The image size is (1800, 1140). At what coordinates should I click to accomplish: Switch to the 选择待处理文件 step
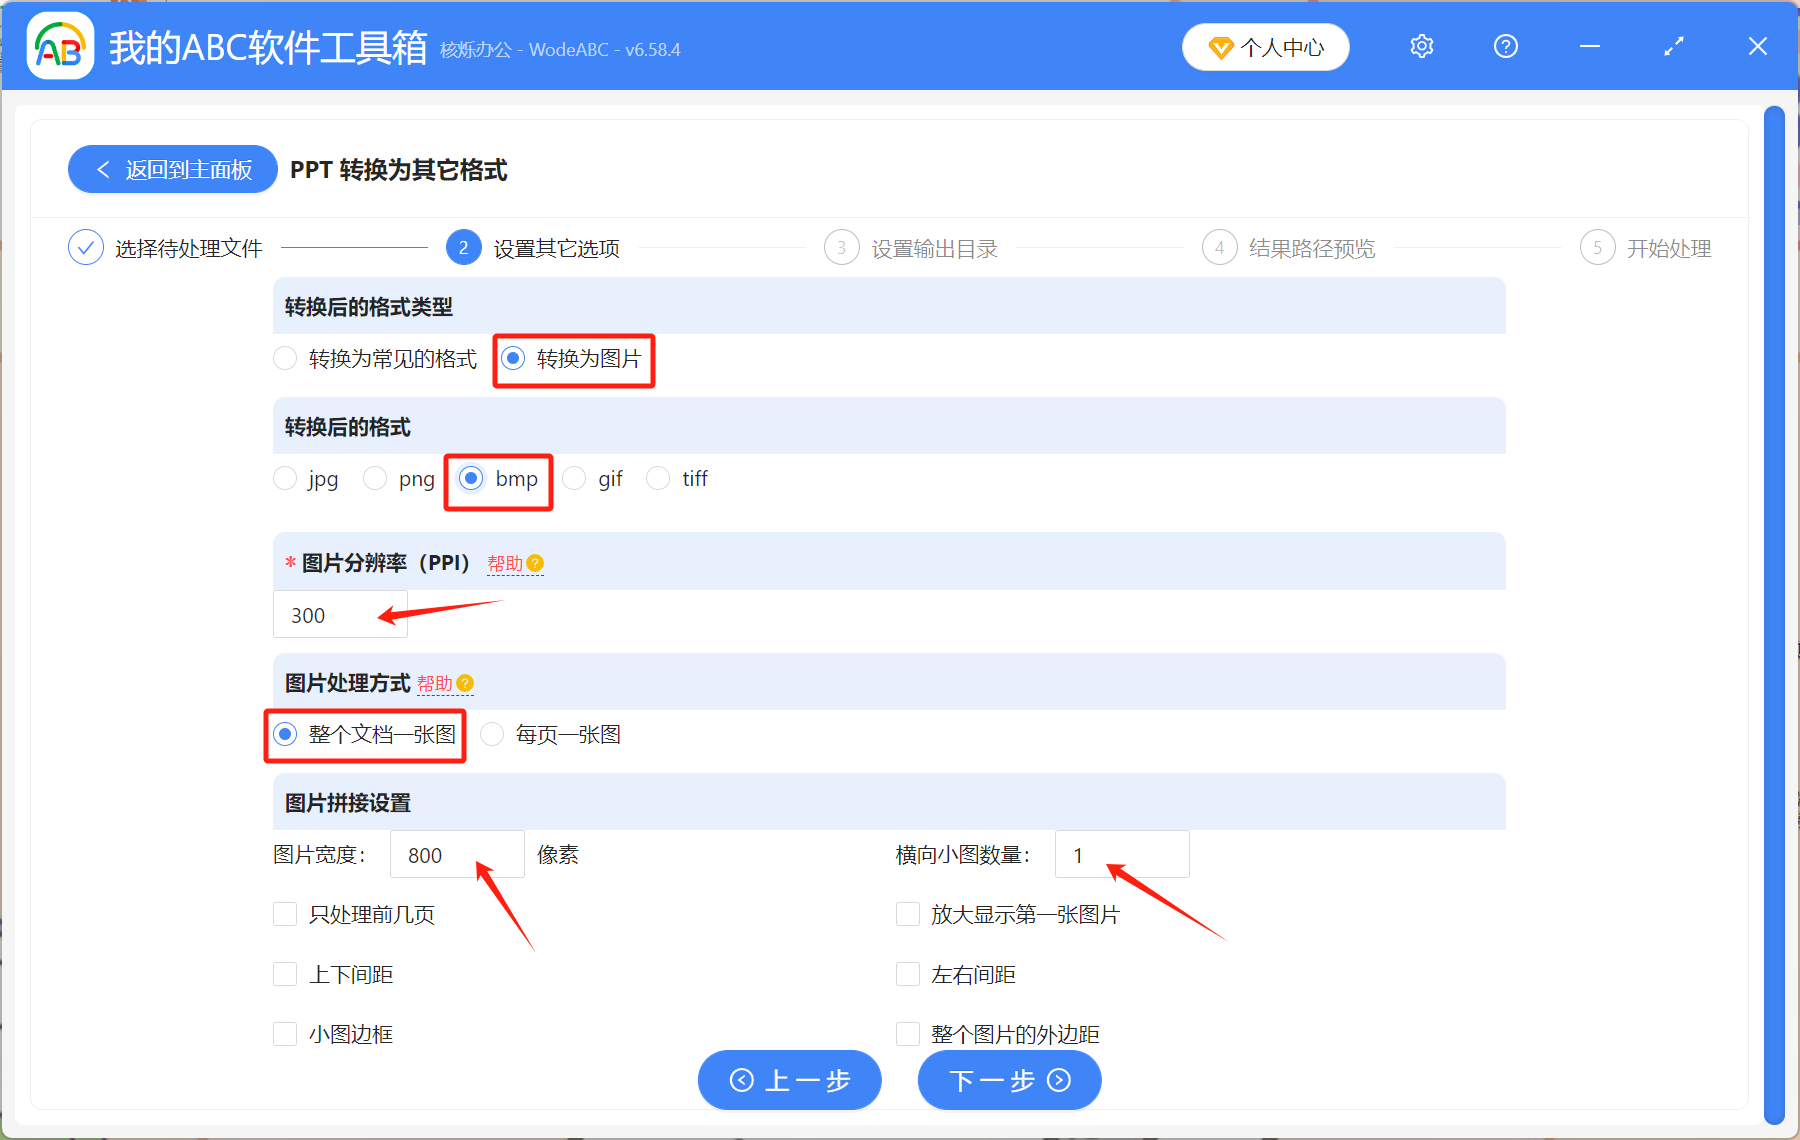(x=86, y=247)
